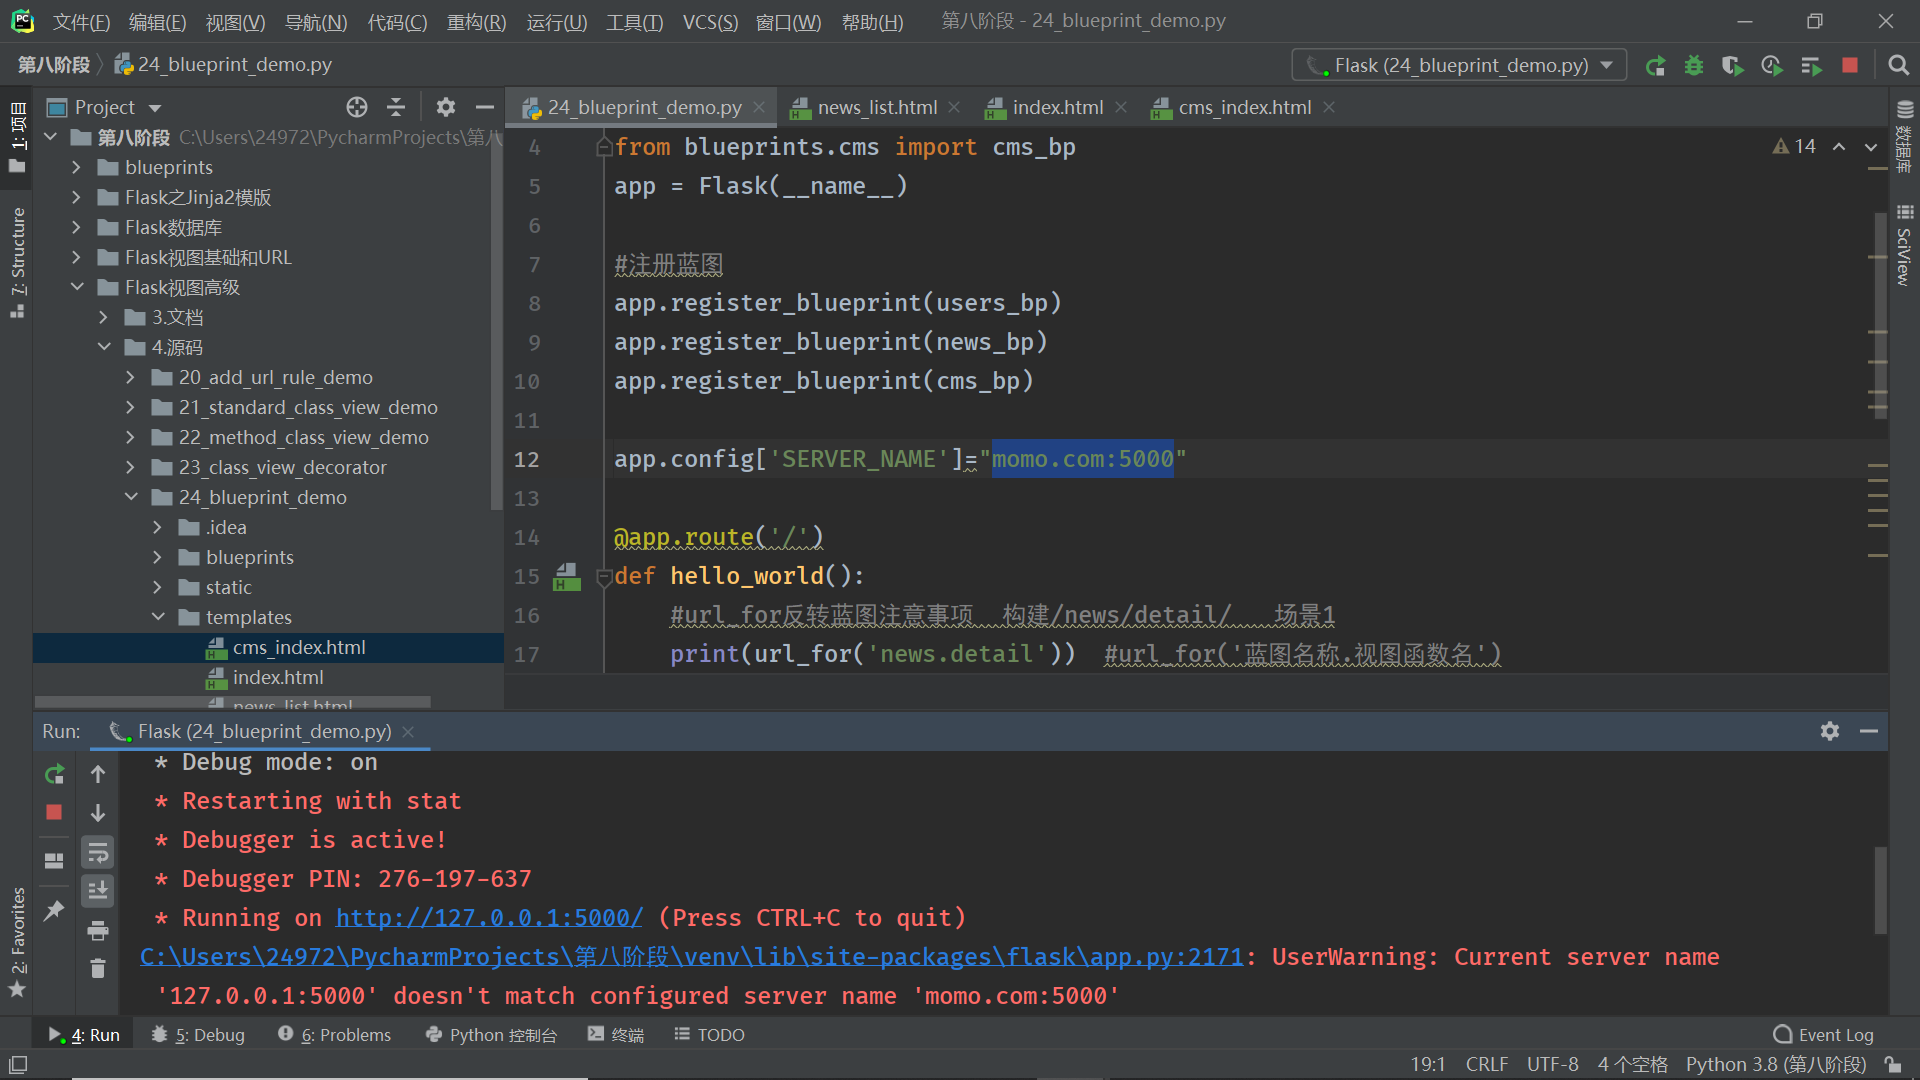Open the 6: Problems tool window

(335, 1035)
